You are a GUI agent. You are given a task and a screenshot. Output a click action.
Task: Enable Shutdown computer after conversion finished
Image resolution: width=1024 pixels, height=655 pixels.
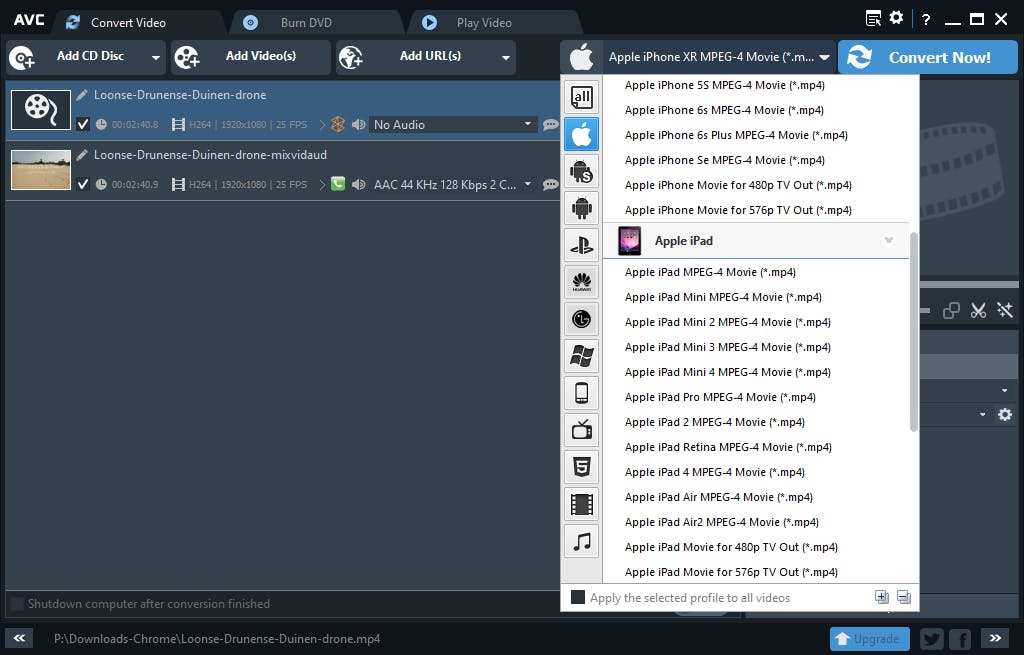point(18,603)
